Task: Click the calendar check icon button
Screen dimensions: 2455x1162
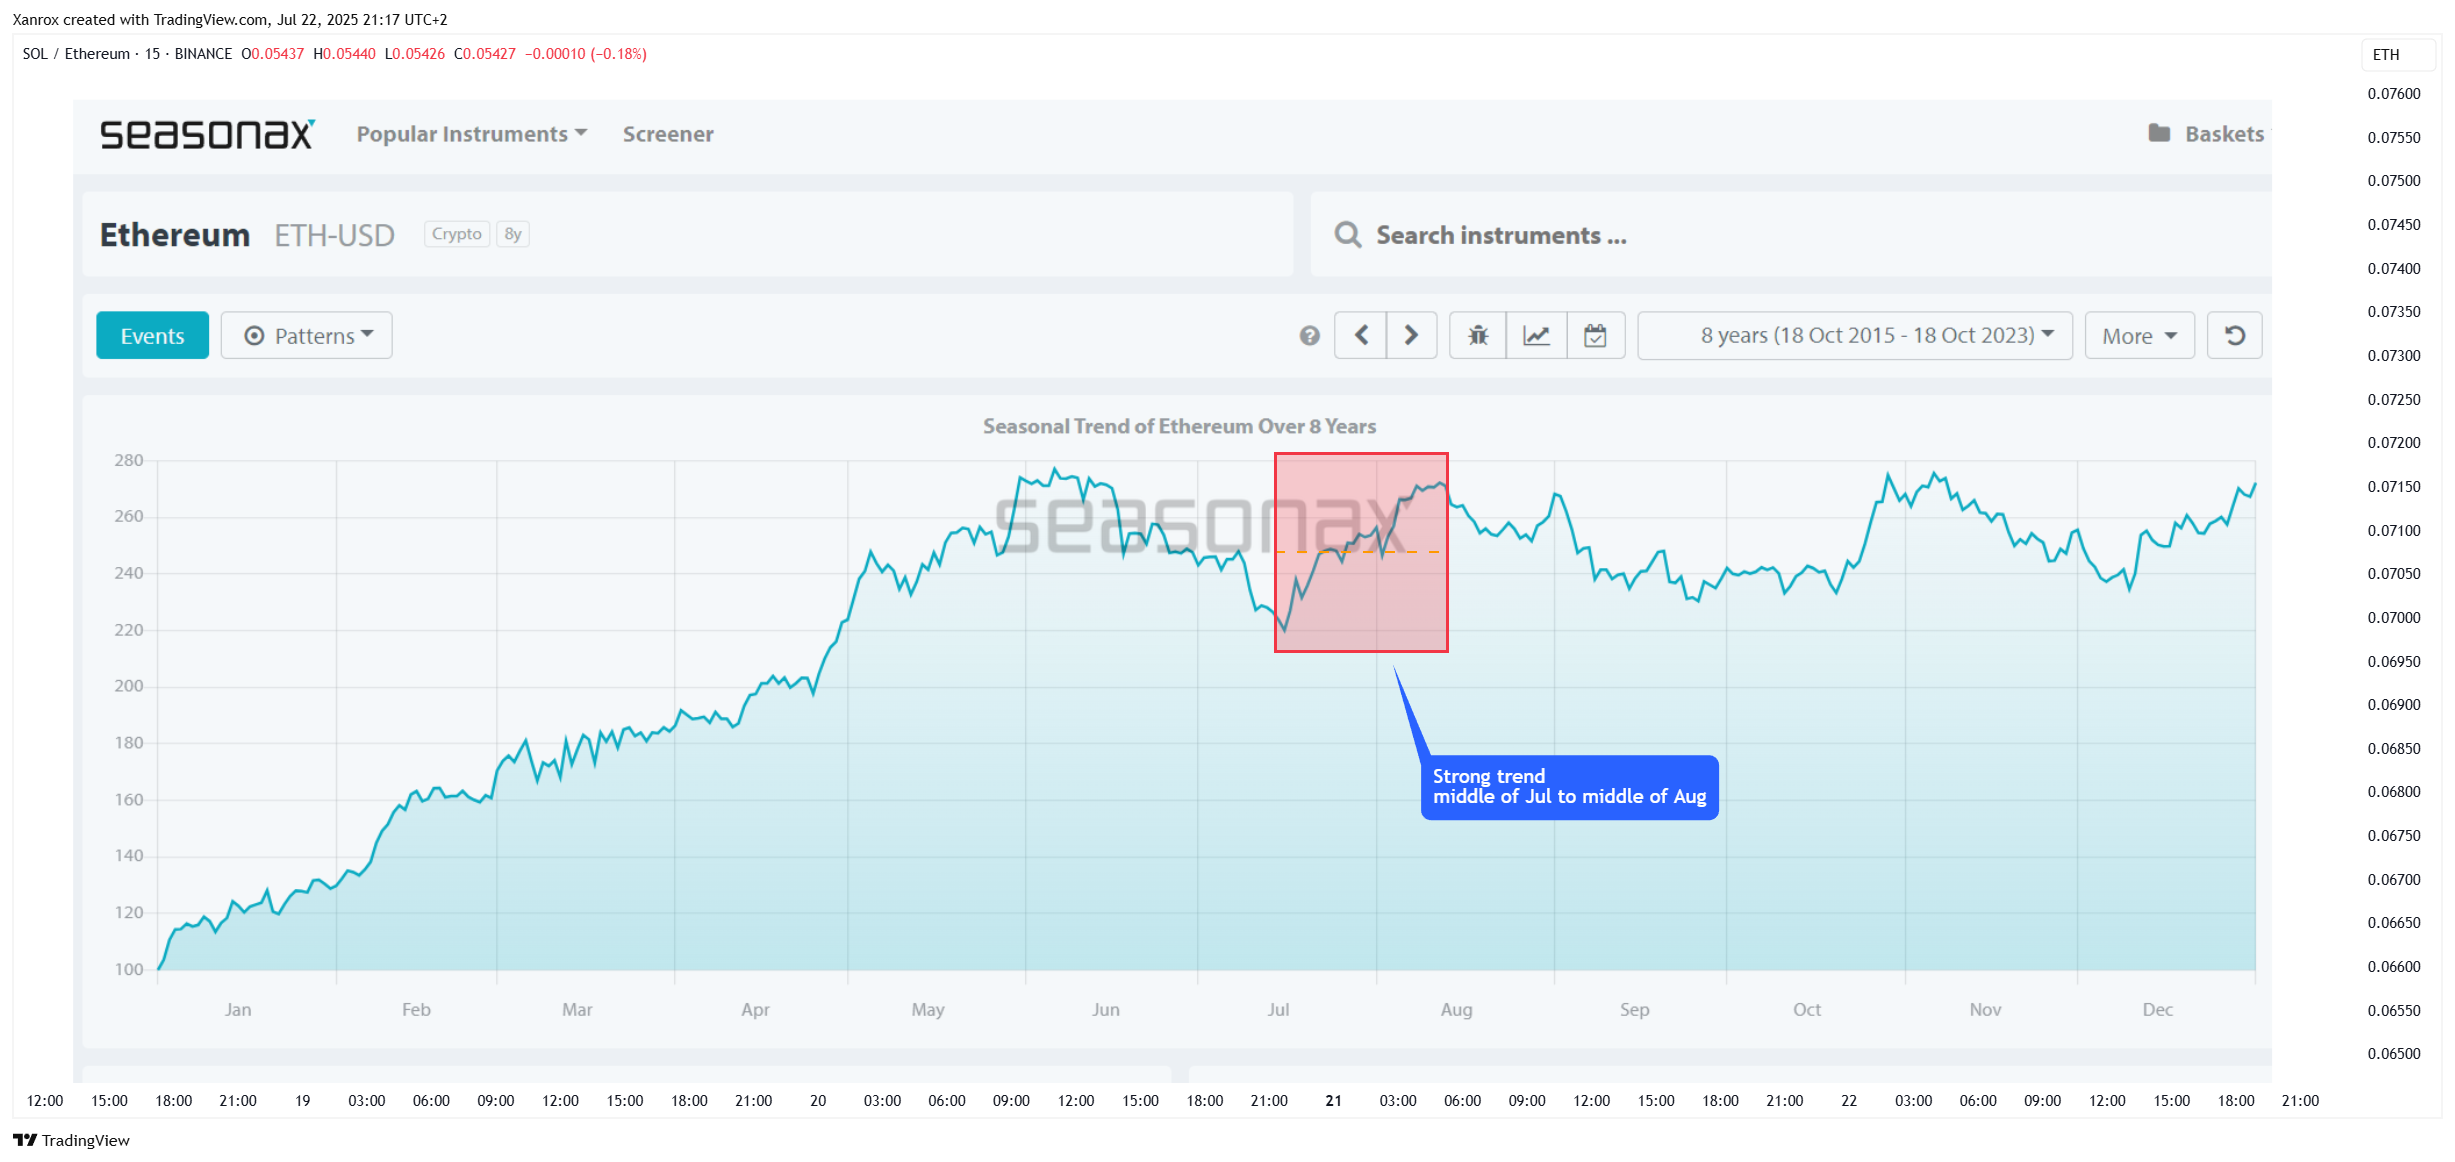Action: coord(1595,335)
